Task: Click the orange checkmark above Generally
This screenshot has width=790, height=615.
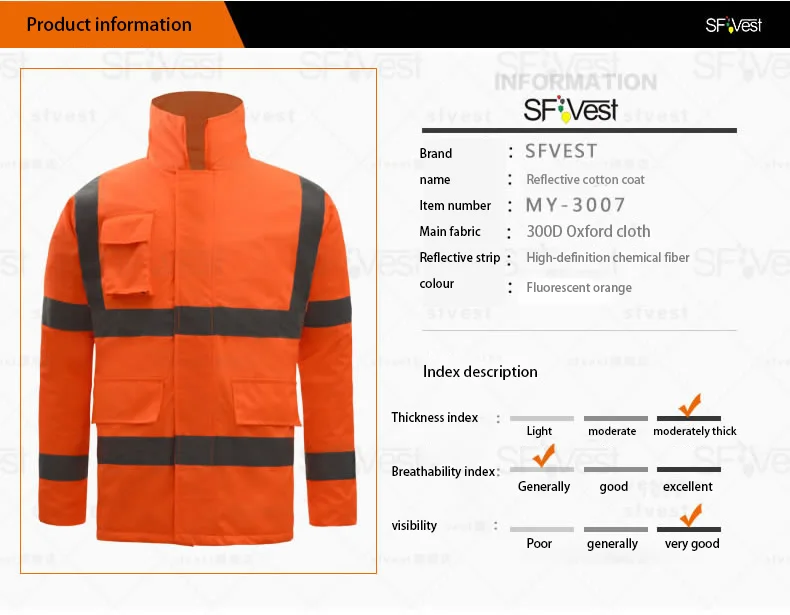Action: (544, 455)
